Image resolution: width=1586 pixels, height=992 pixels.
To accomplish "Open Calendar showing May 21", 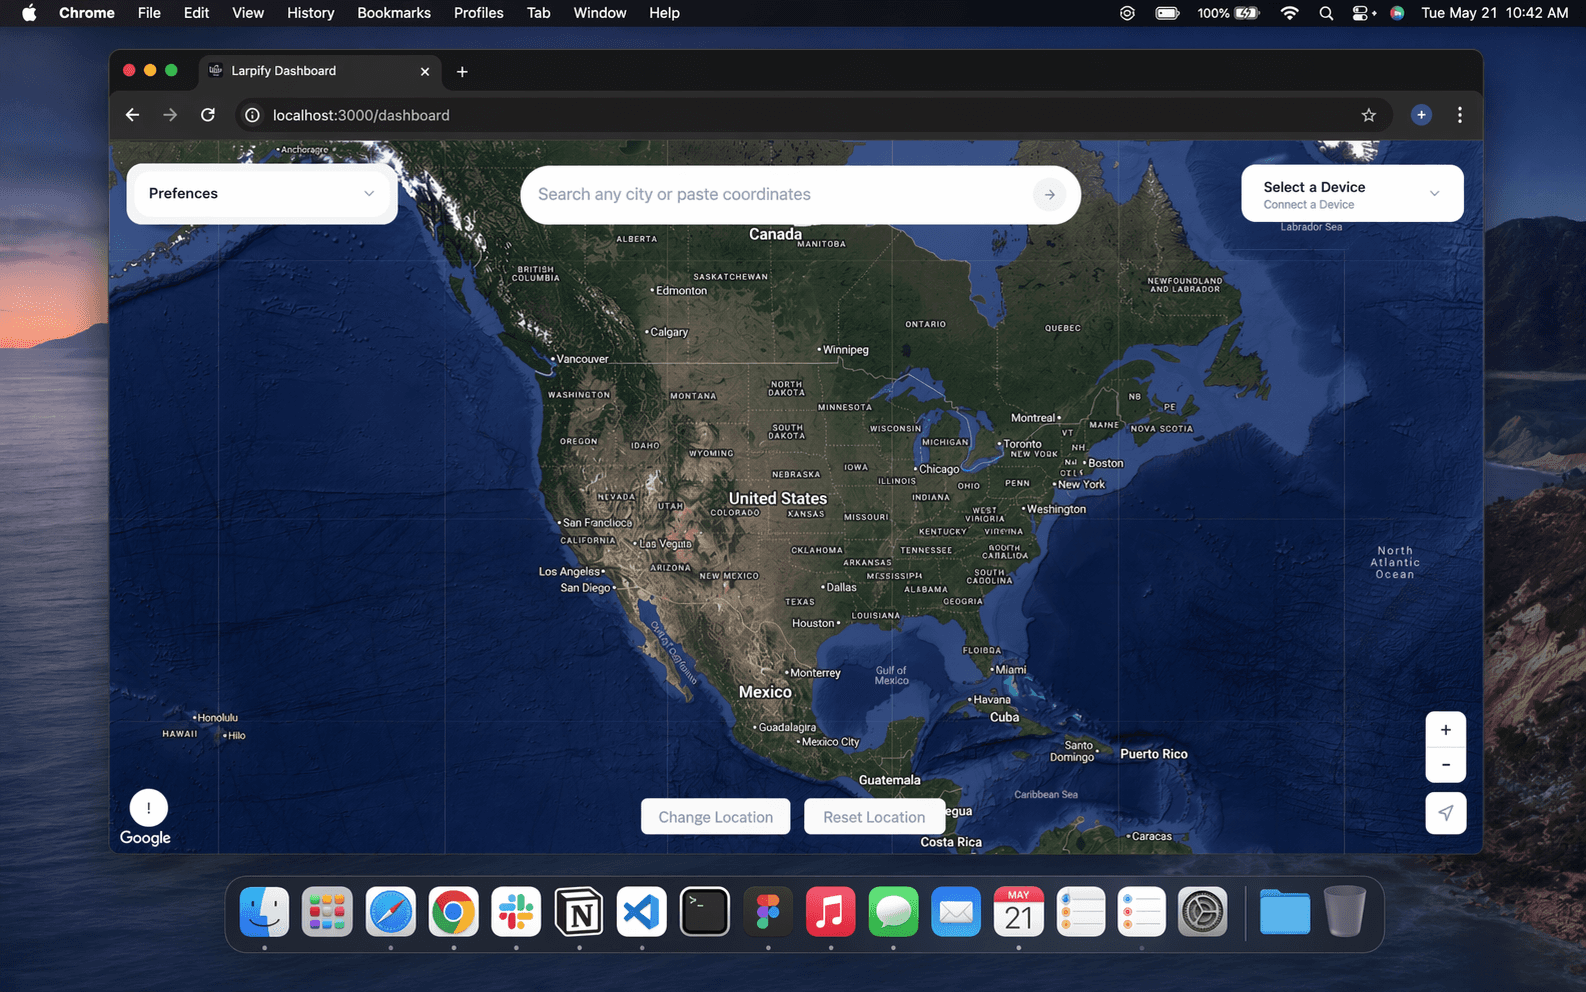I will 1018,912.
